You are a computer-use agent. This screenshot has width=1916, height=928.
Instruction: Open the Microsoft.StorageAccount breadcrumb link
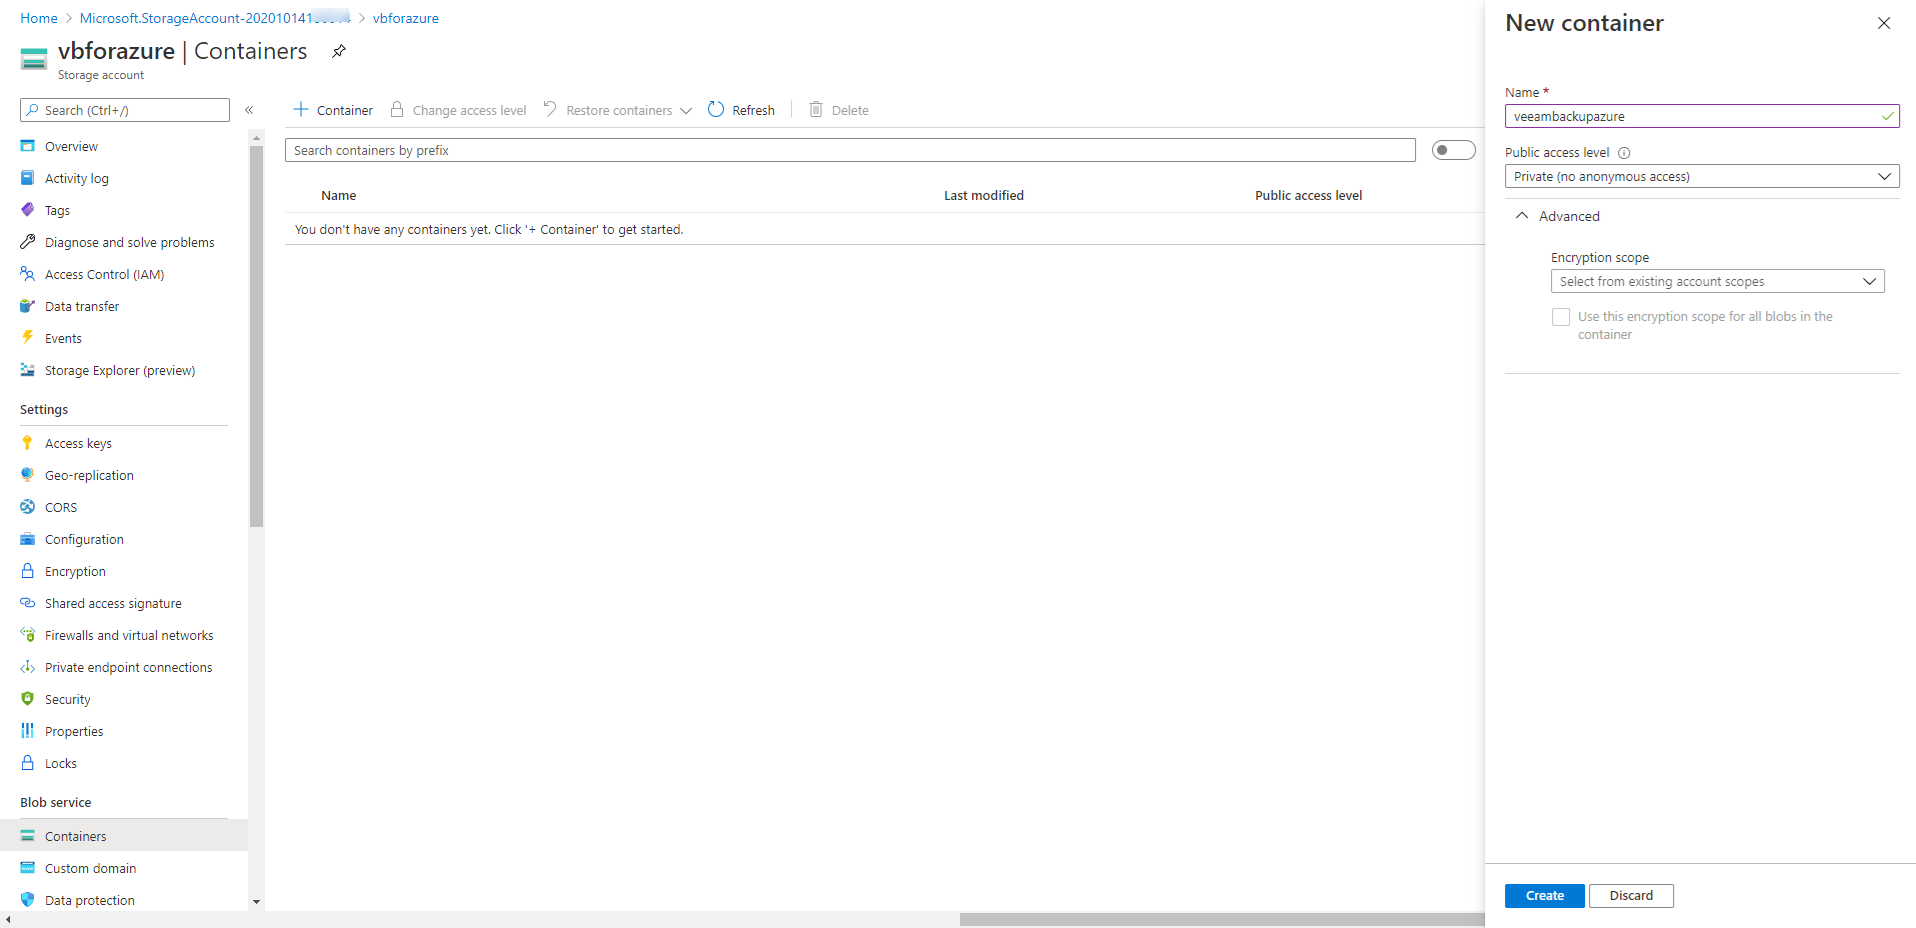pos(215,18)
